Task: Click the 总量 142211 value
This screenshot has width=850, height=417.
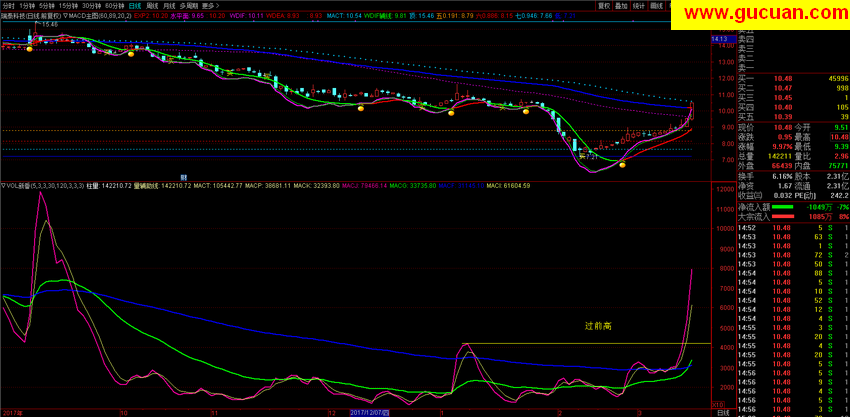Action: point(778,156)
